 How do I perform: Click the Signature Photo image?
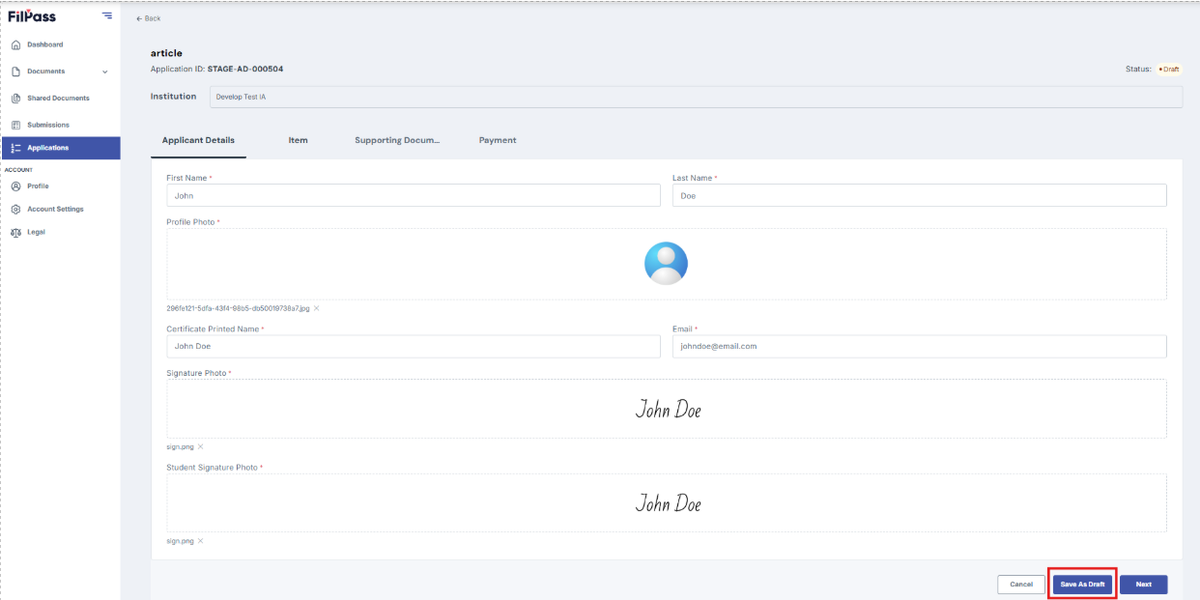[x=668, y=409]
